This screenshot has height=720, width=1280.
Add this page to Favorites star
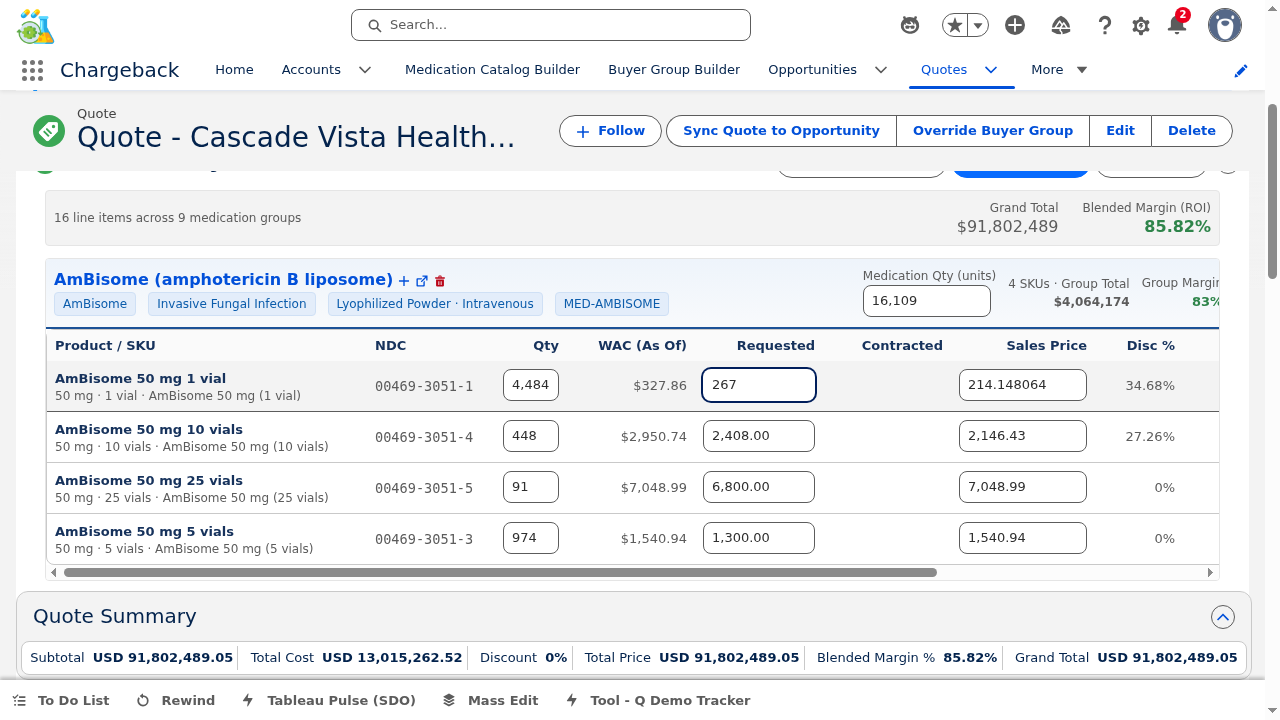pos(956,26)
